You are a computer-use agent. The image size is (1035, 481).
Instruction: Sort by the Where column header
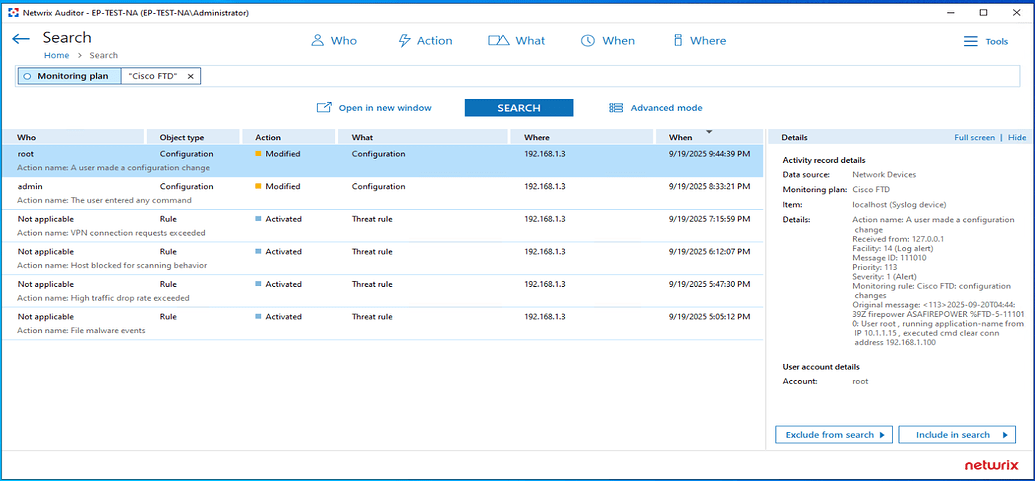click(581, 137)
